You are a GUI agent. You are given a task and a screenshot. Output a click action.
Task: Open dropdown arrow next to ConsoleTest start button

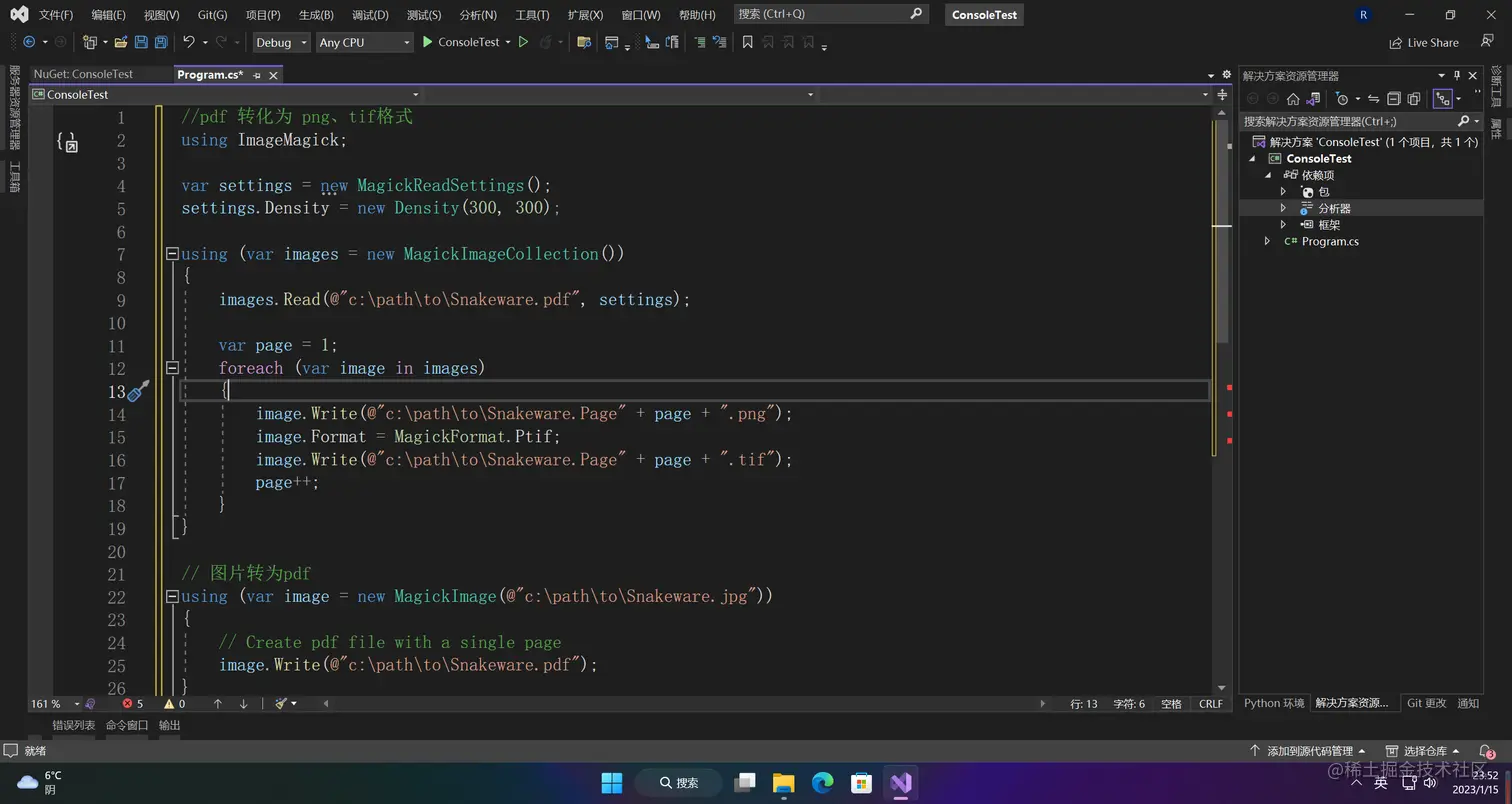click(508, 42)
